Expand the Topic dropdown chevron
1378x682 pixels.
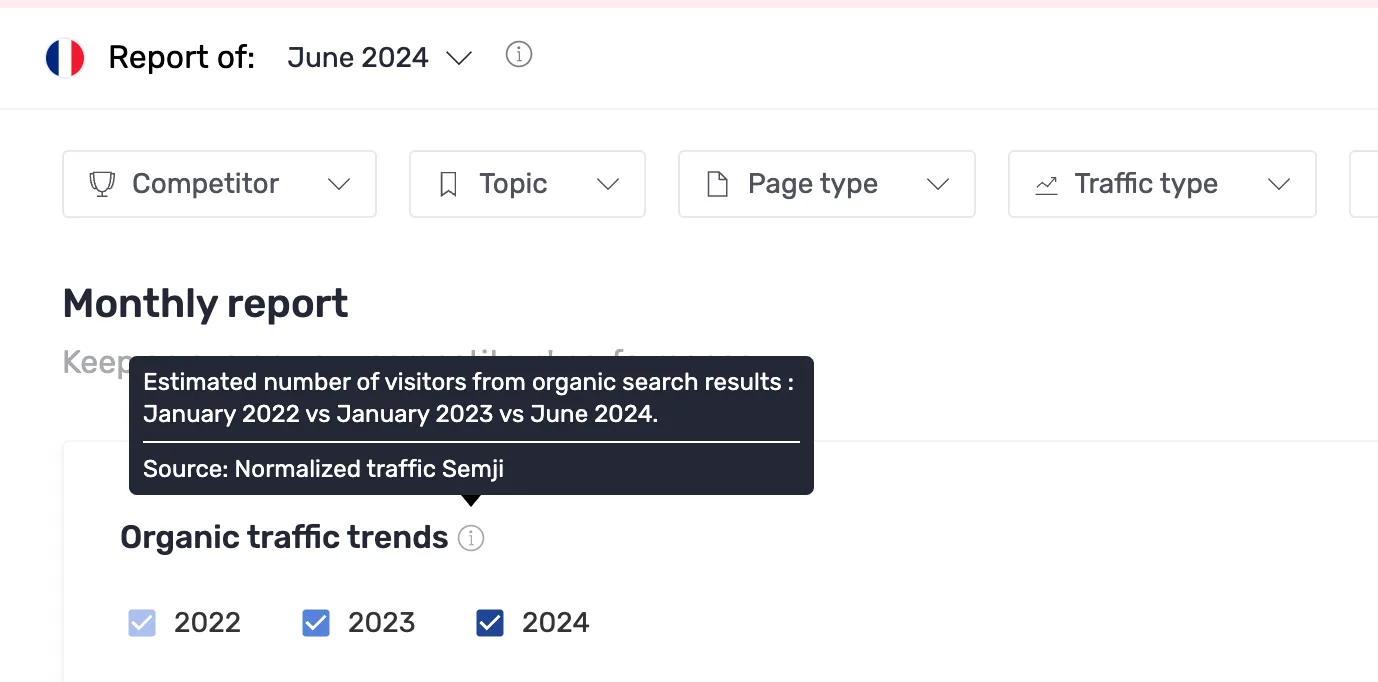pos(608,185)
